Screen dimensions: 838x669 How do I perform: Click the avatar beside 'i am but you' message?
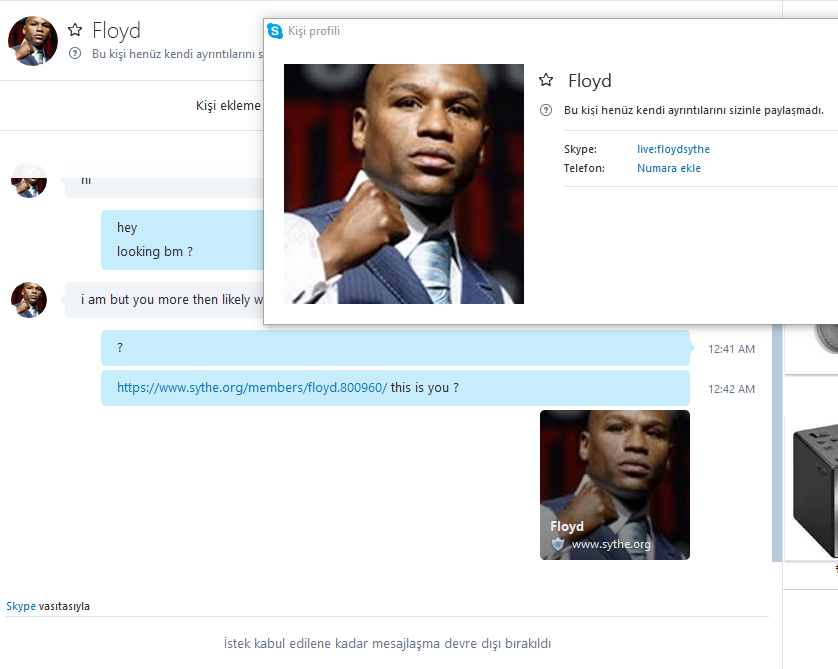click(x=29, y=300)
